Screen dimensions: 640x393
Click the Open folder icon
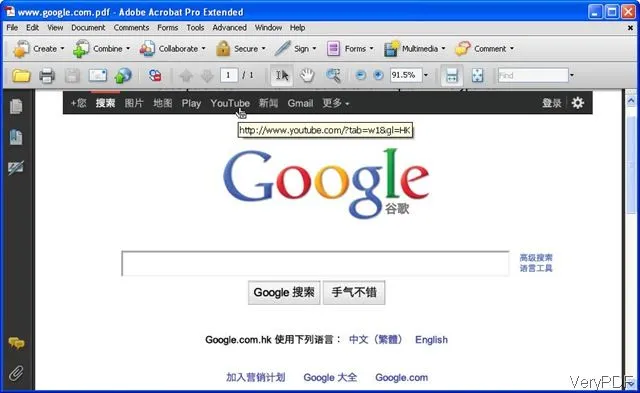click(x=21, y=75)
